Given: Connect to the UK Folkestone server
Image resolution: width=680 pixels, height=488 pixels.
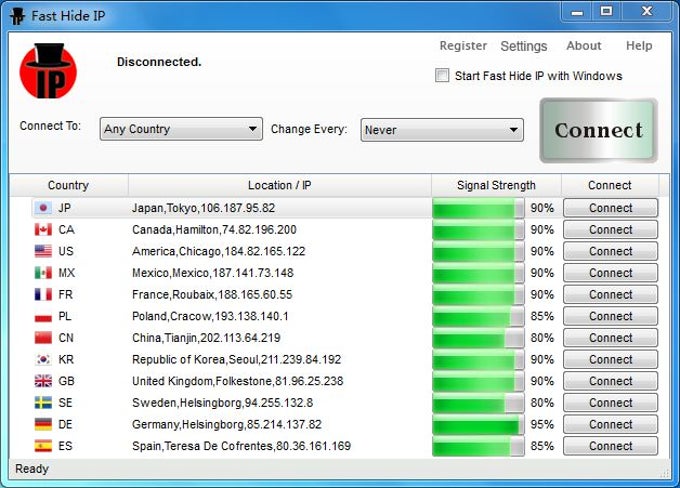Looking at the screenshot, I should point(610,381).
